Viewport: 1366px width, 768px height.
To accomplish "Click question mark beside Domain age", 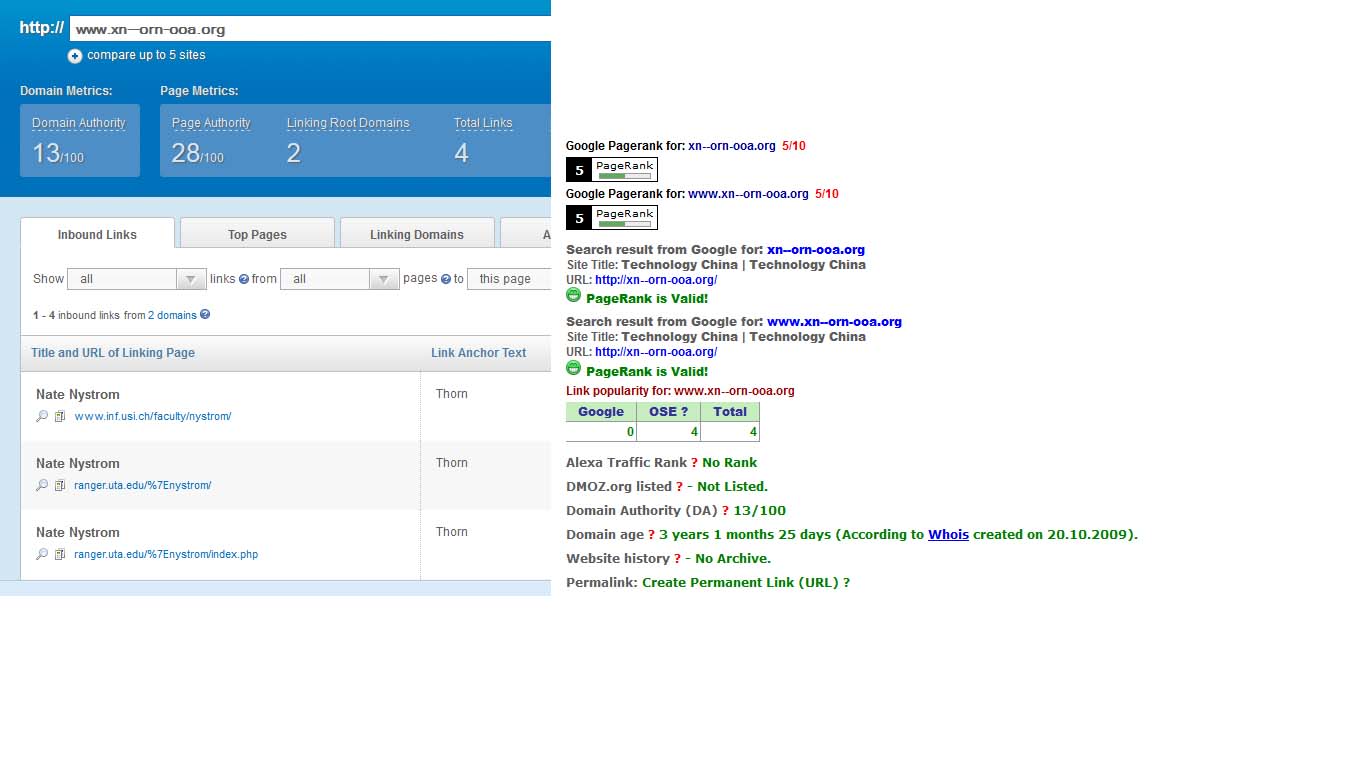I will (651, 535).
